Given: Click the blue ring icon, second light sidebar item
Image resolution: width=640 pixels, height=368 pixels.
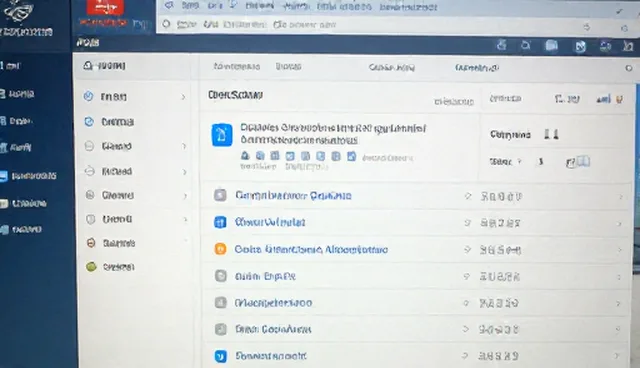Looking at the screenshot, I should (89, 122).
